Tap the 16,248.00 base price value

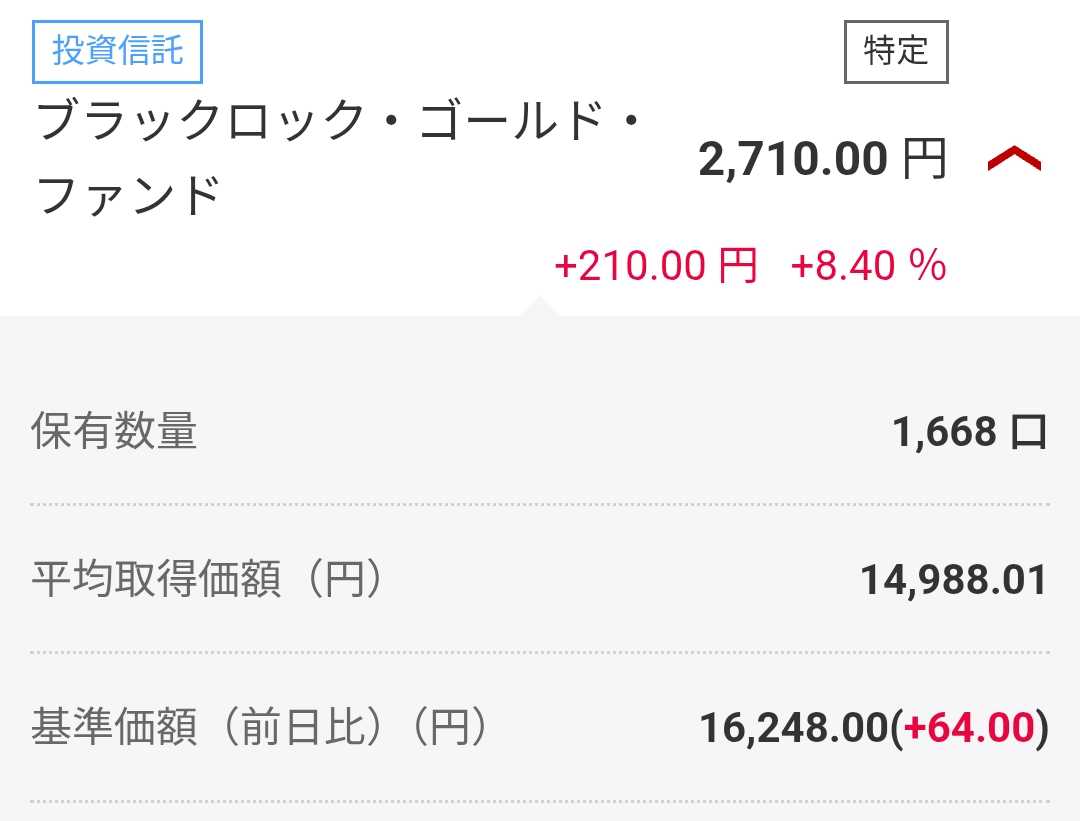click(793, 729)
